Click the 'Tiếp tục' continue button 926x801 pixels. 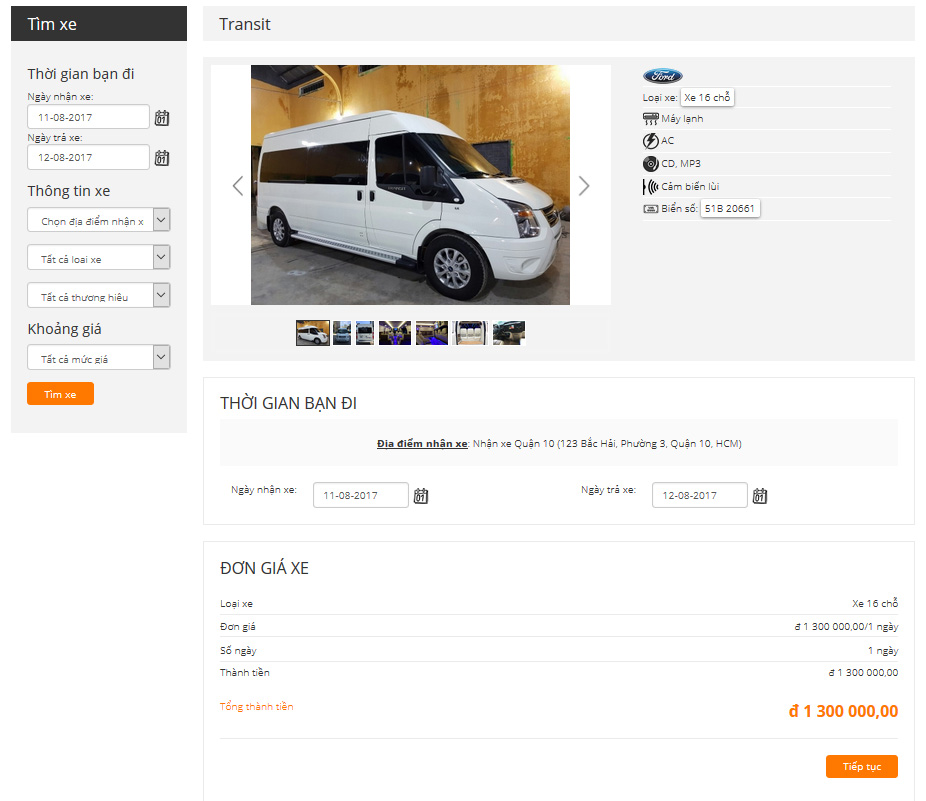pos(861,767)
